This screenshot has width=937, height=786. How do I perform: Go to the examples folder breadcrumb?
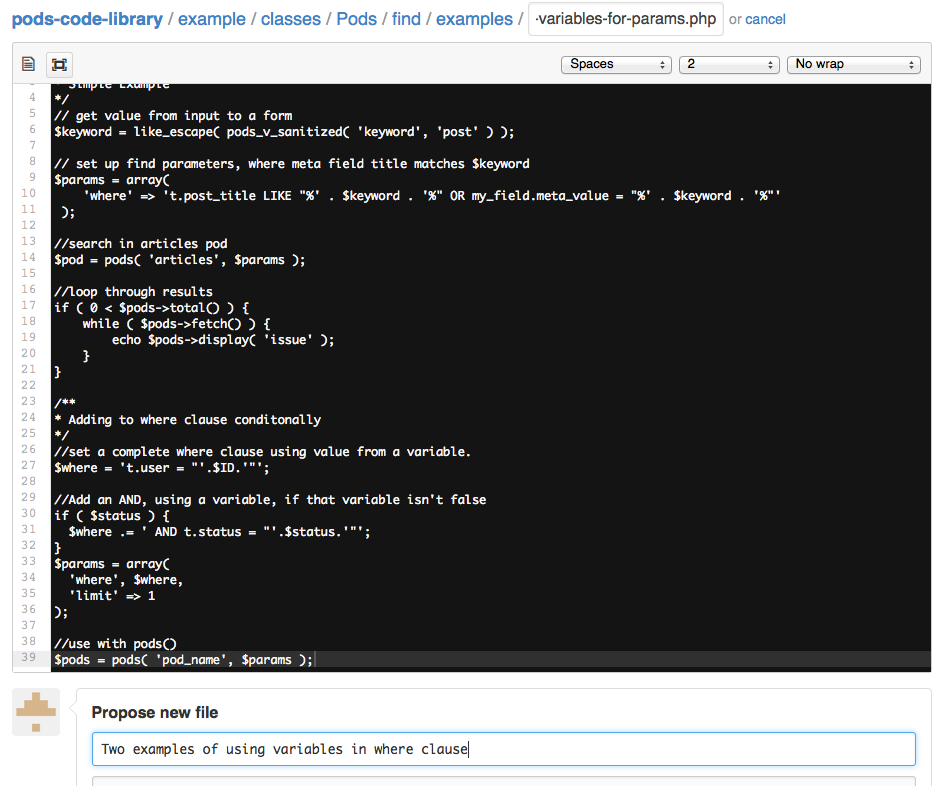pyautogui.click(x=474, y=19)
